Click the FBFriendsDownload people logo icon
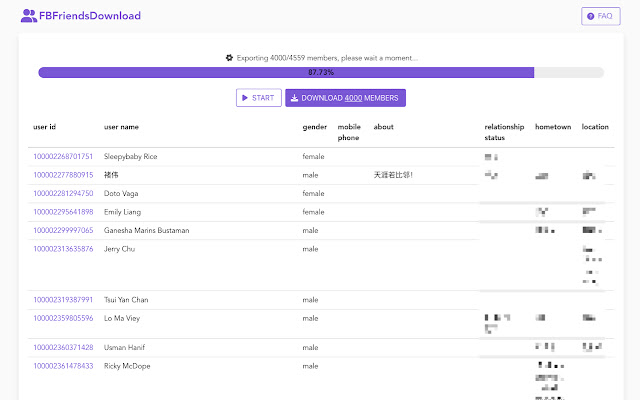The width and height of the screenshot is (640, 400). [28, 16]
